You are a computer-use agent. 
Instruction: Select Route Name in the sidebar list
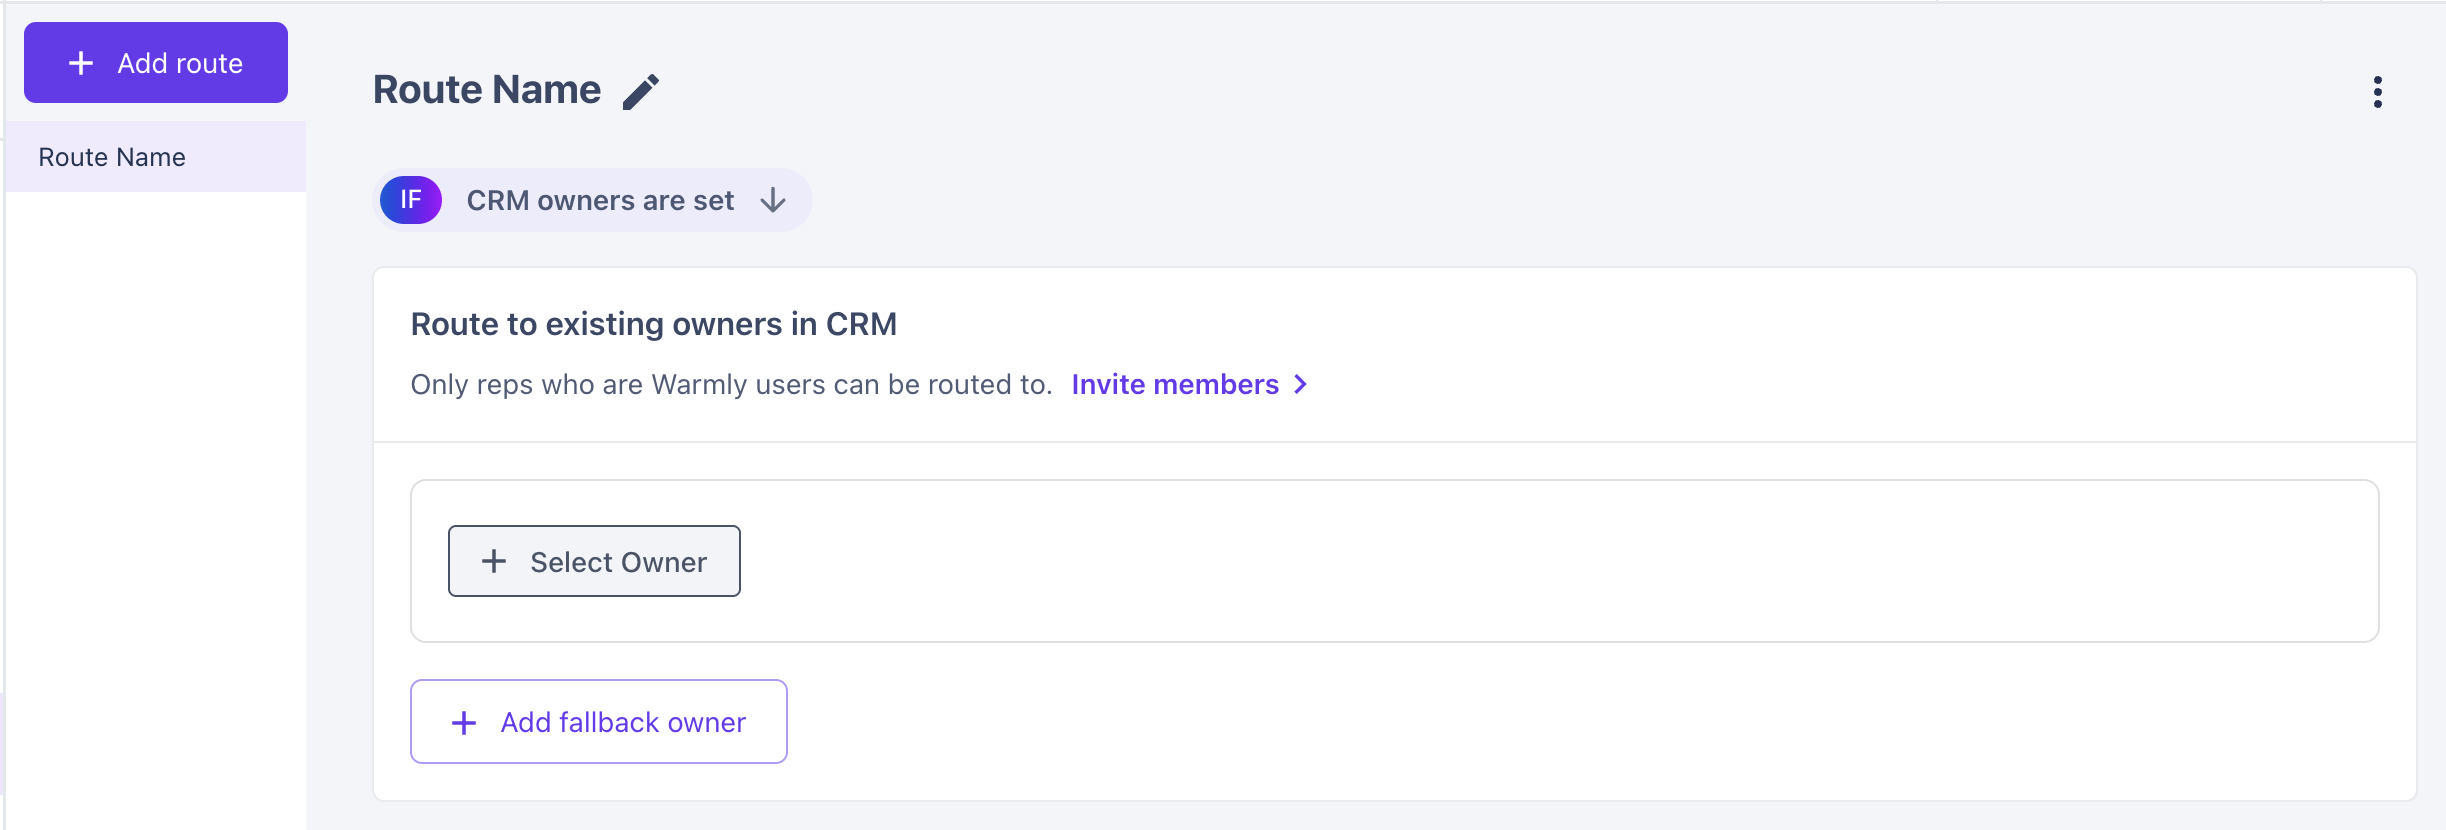pos(156,157)
